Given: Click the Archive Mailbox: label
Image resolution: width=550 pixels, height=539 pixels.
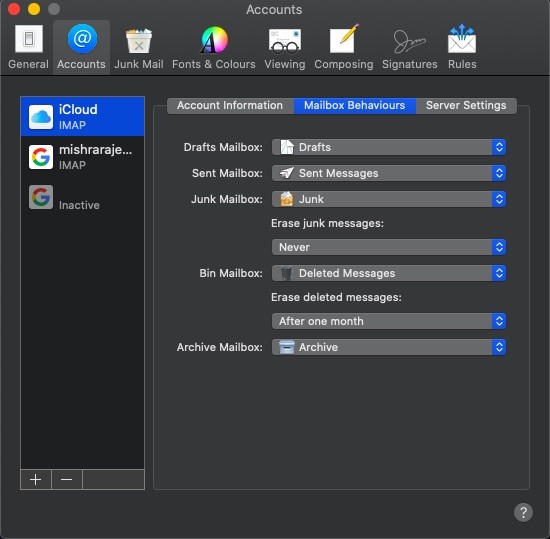Looking at the screenshot, I should coord(220,347).
